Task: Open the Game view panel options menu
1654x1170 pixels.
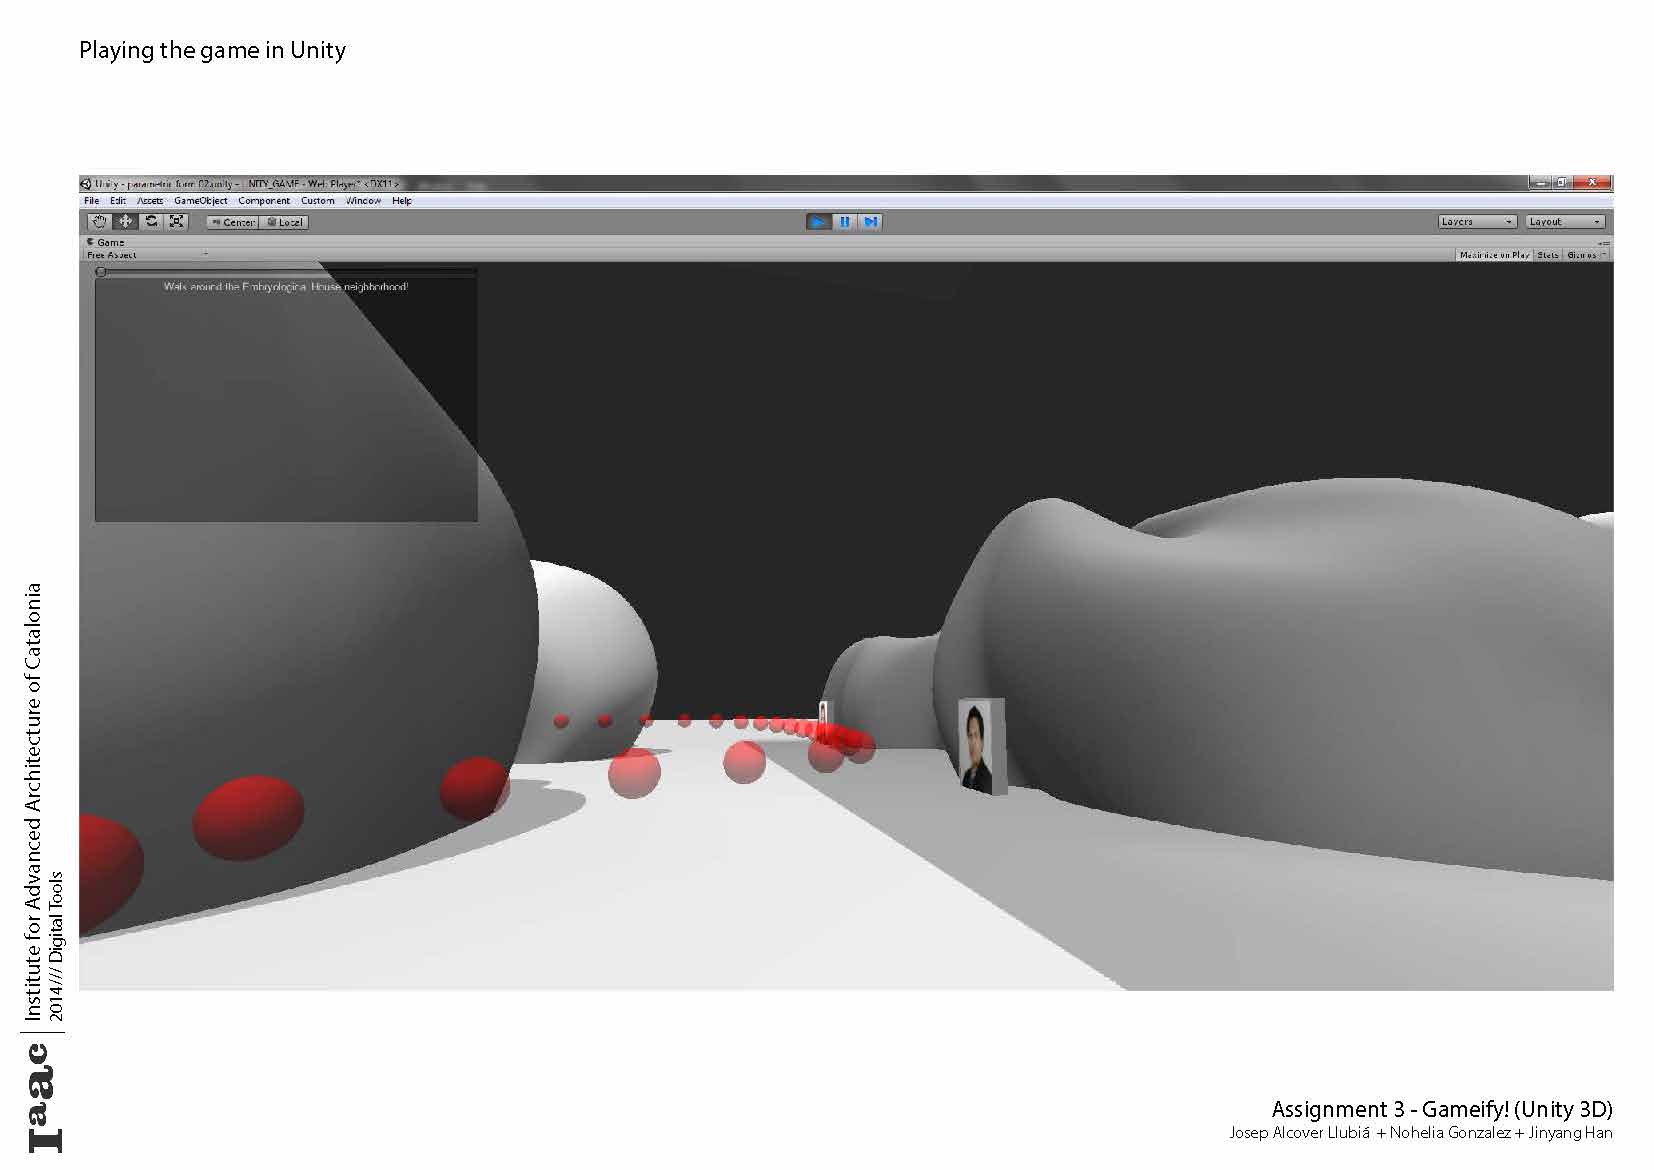Action: 1604,243
